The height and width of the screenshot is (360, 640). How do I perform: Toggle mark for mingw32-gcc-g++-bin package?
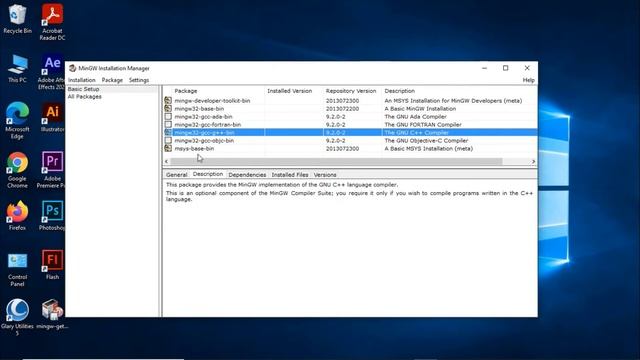tap(168, 132)
